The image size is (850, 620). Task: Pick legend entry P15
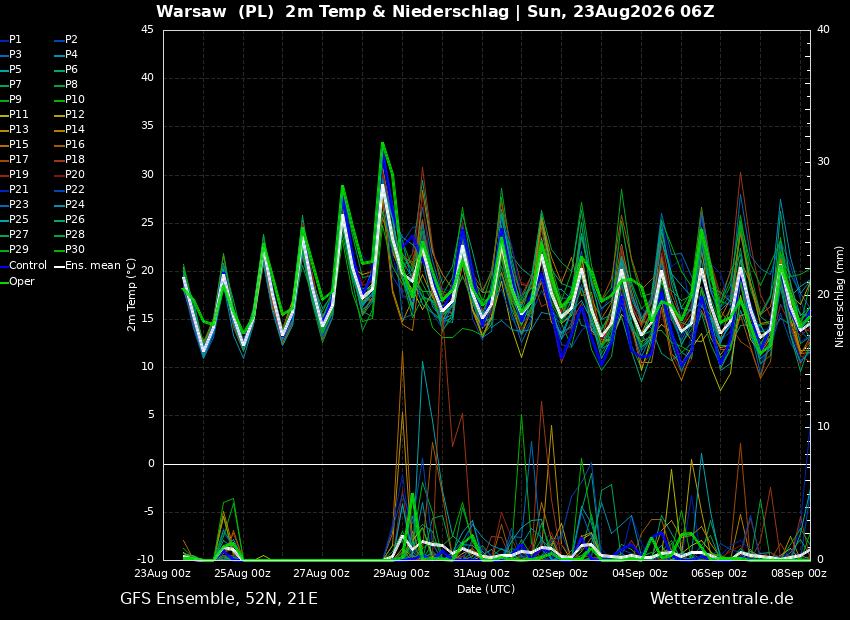18,144
